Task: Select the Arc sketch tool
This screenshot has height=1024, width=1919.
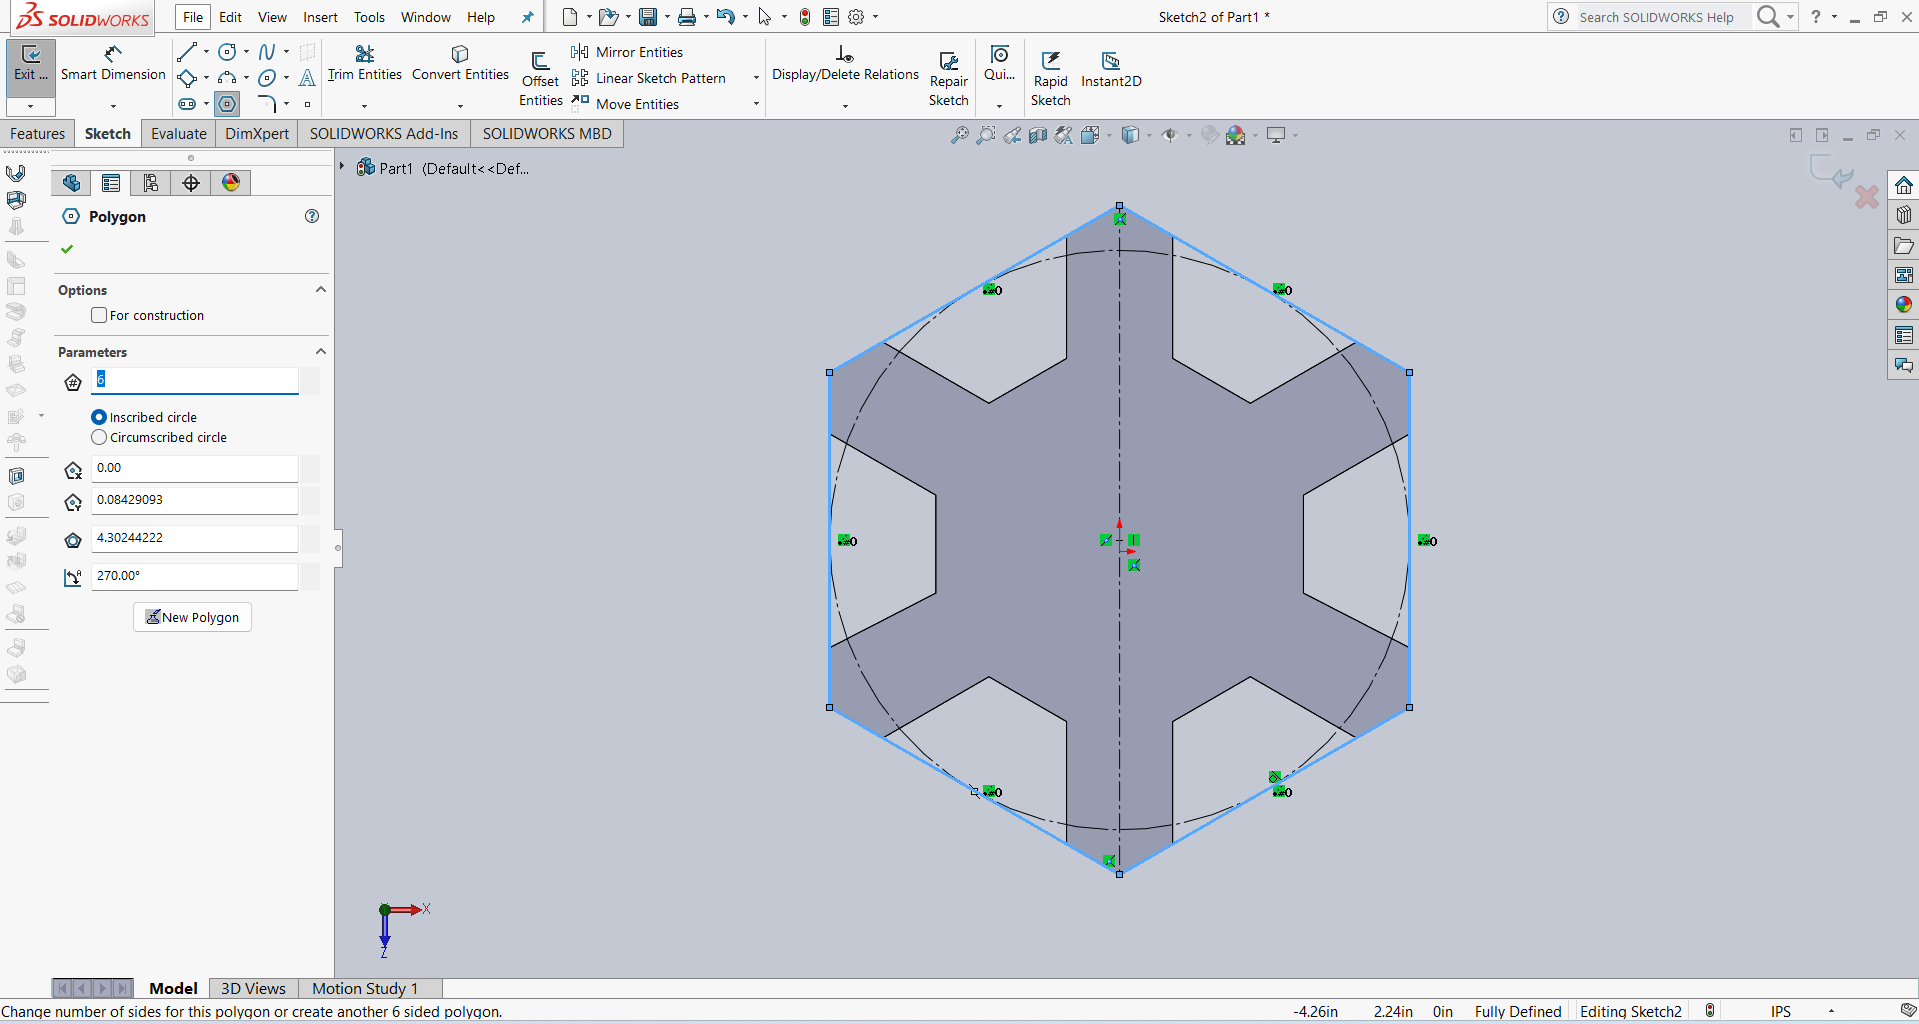Action: pos(228,78)
